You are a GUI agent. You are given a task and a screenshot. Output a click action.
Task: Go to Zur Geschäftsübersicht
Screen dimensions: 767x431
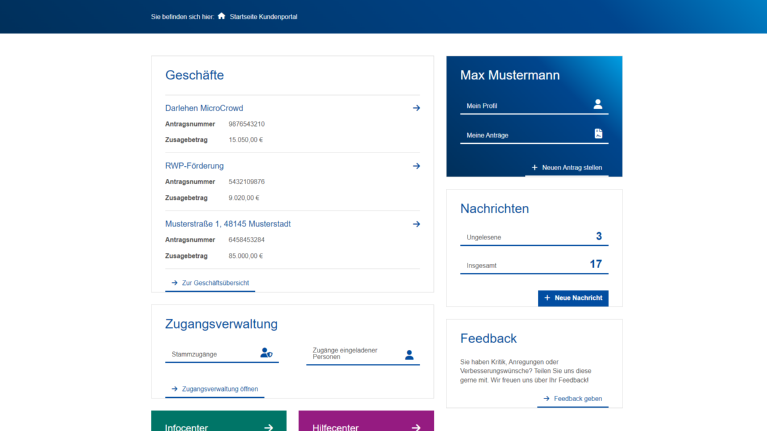coord(210,283)
